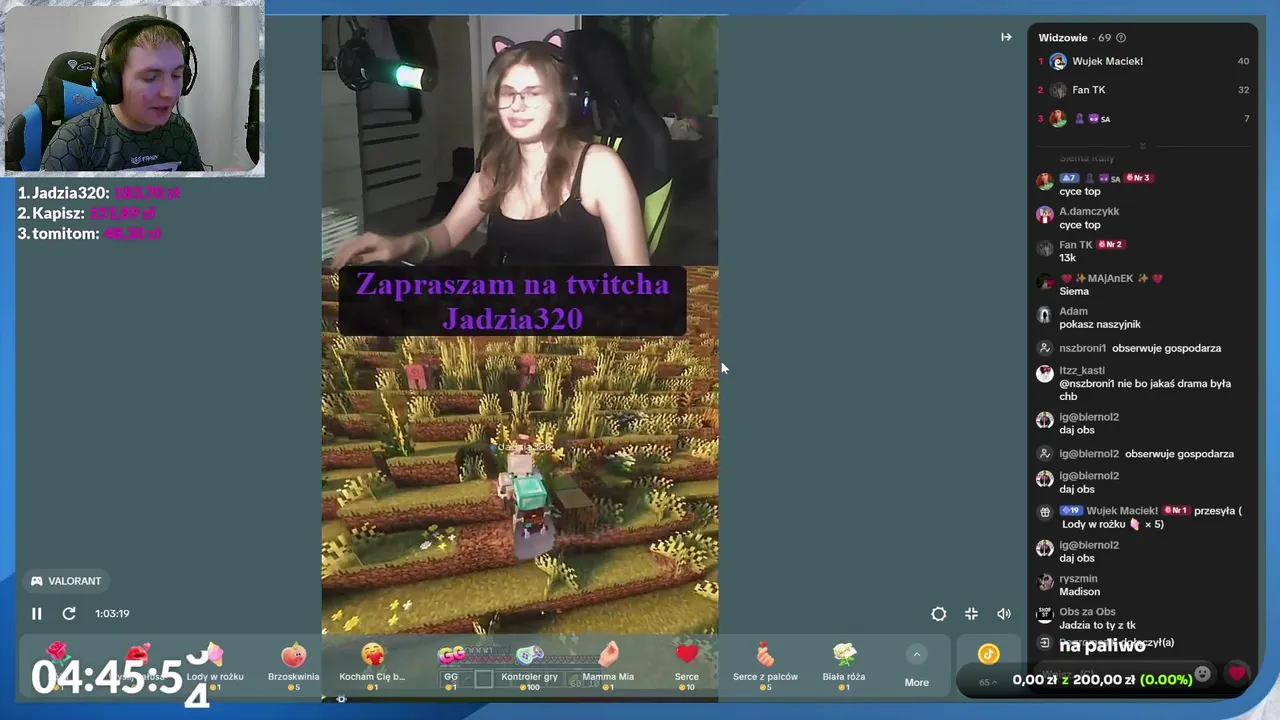This screenshot has width=1280, height=720.
Task: Click Itzz_kasti username in chat
Action: (1082, 371)
